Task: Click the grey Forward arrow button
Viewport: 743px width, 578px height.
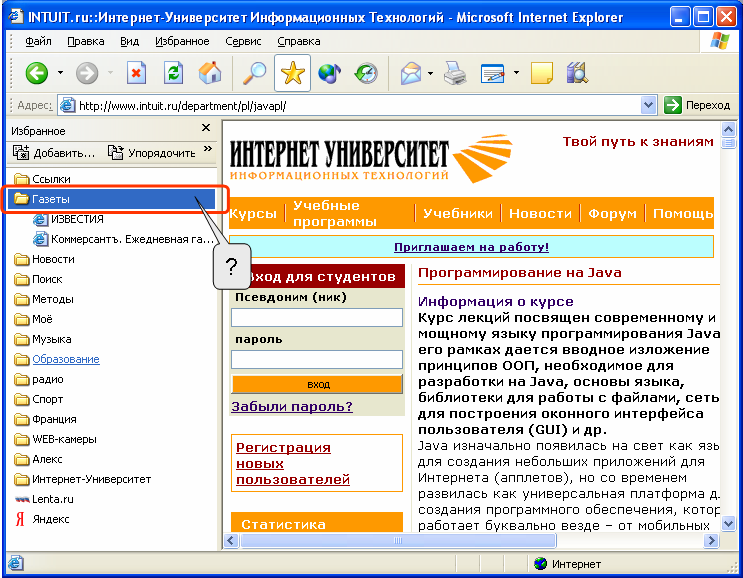Action: 87,73
